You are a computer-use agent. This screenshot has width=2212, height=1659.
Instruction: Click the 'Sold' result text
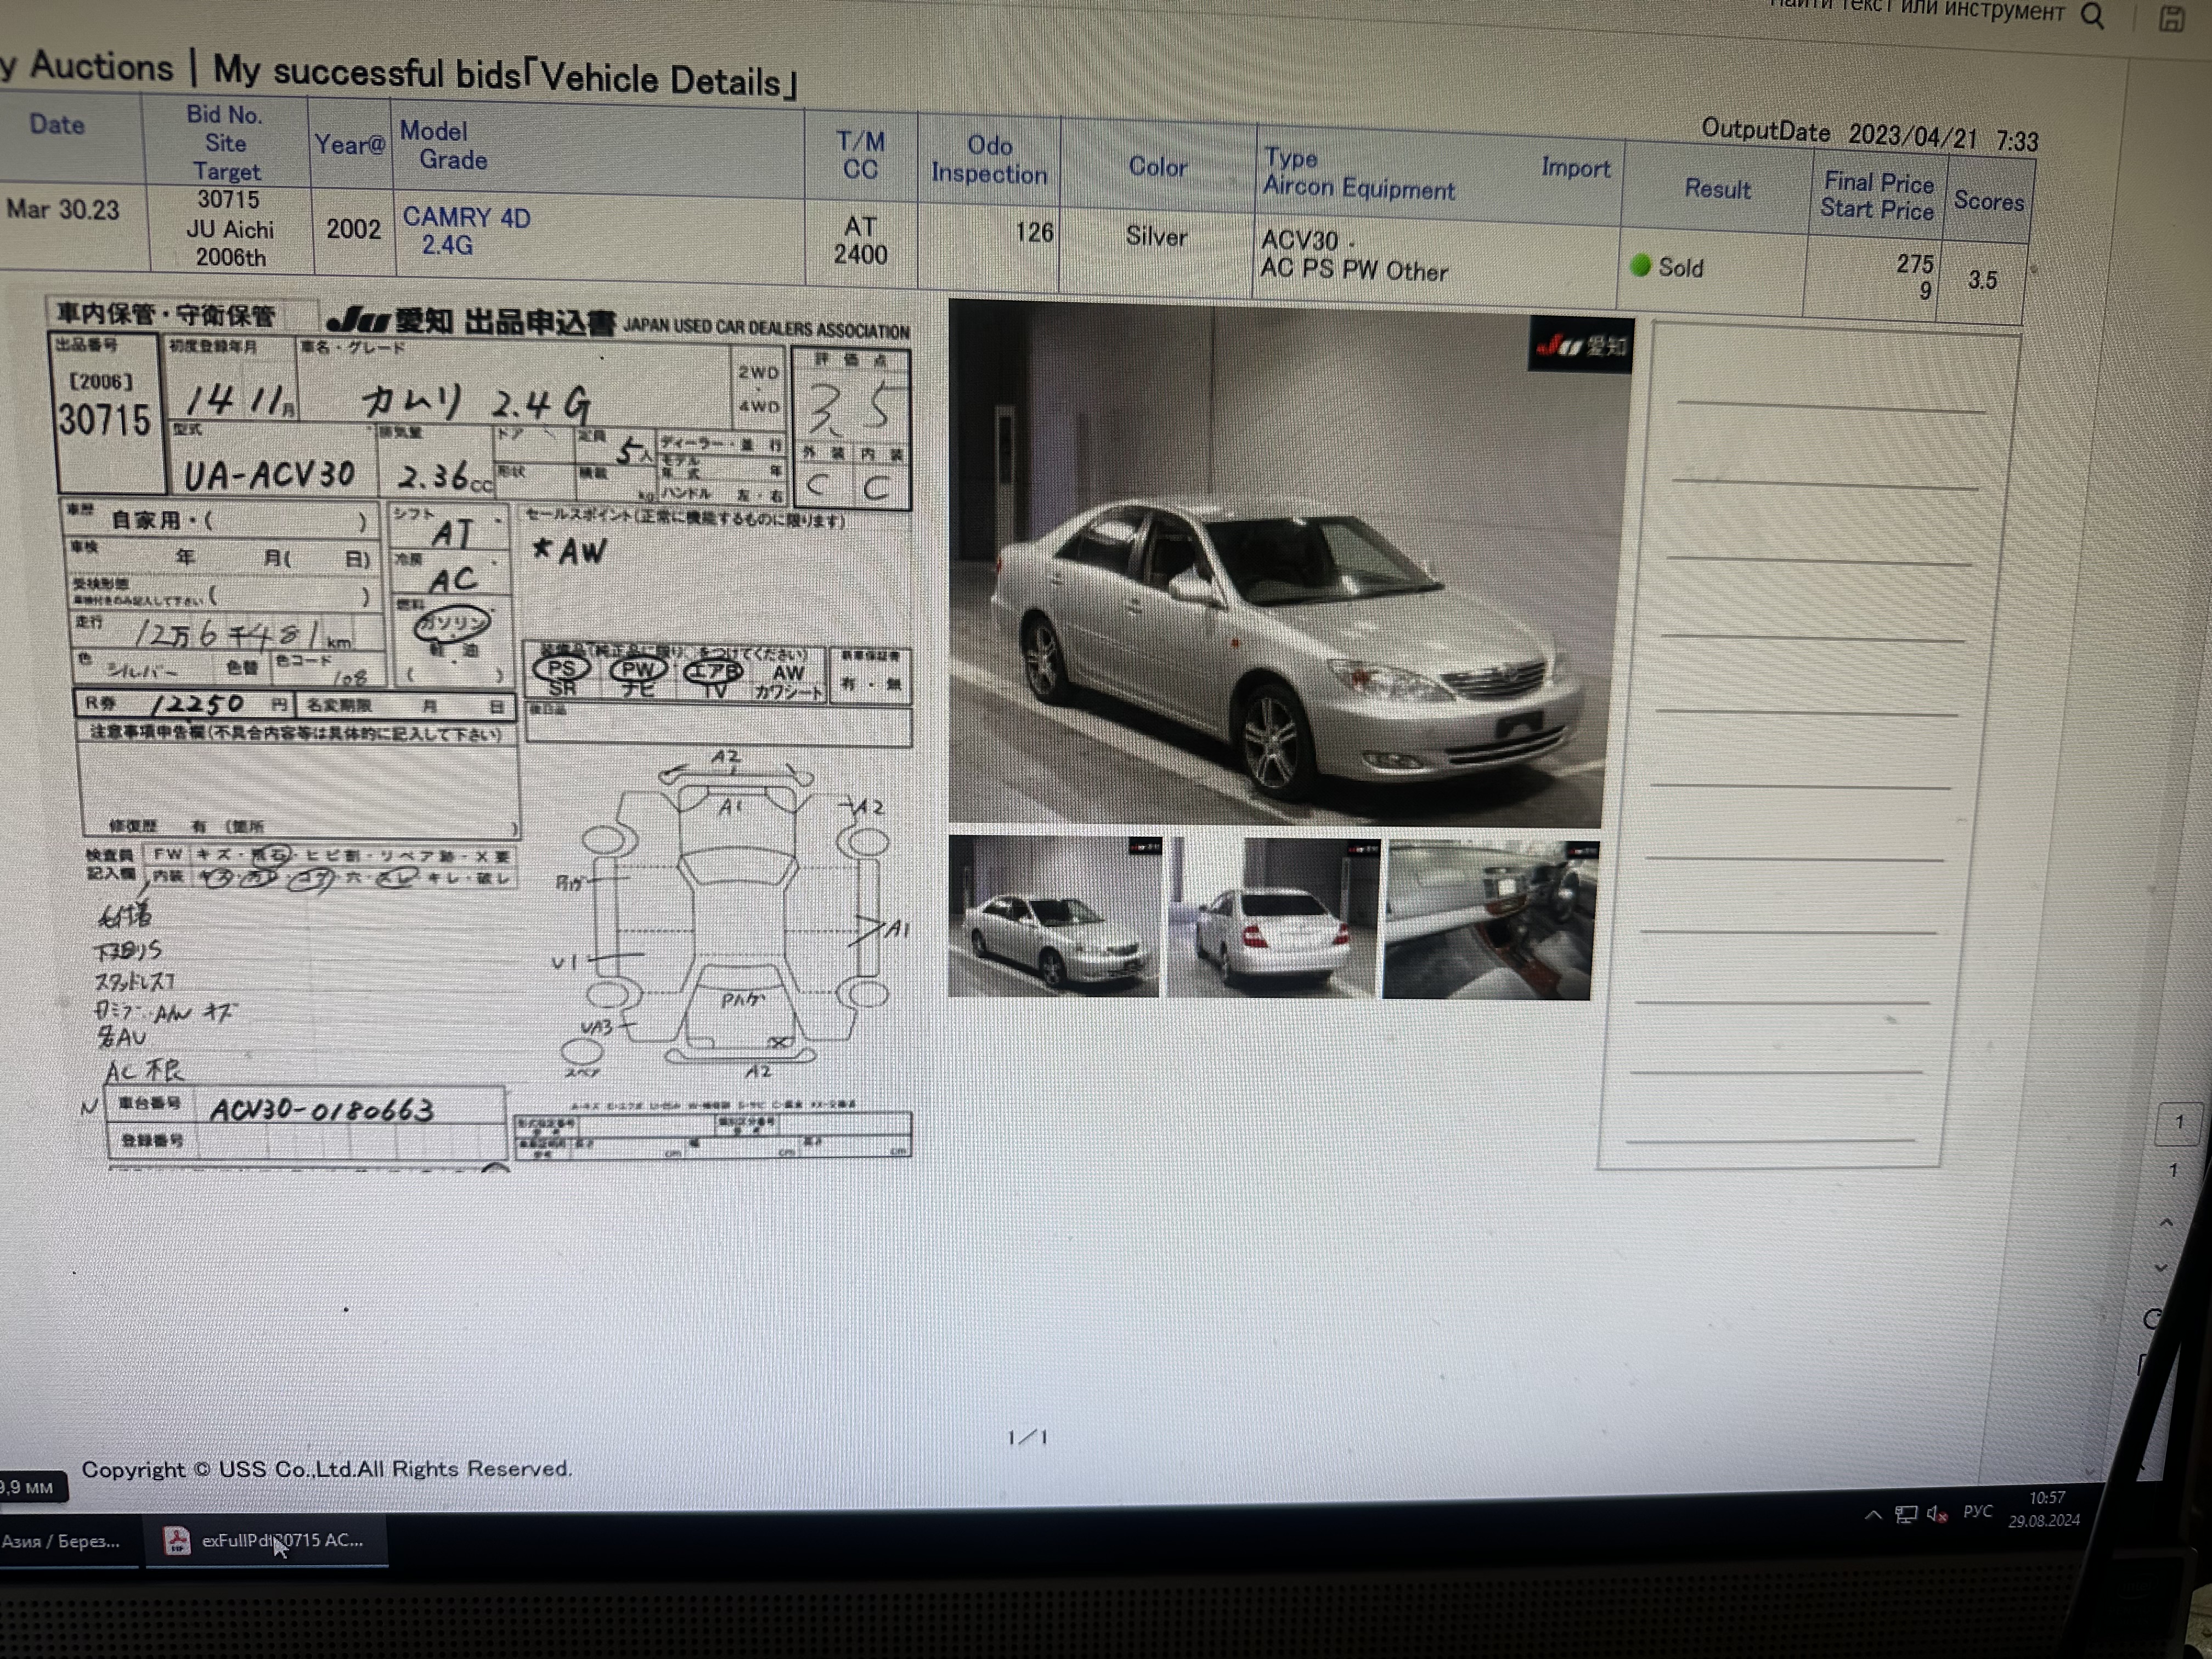click(x=1681, y=268)
